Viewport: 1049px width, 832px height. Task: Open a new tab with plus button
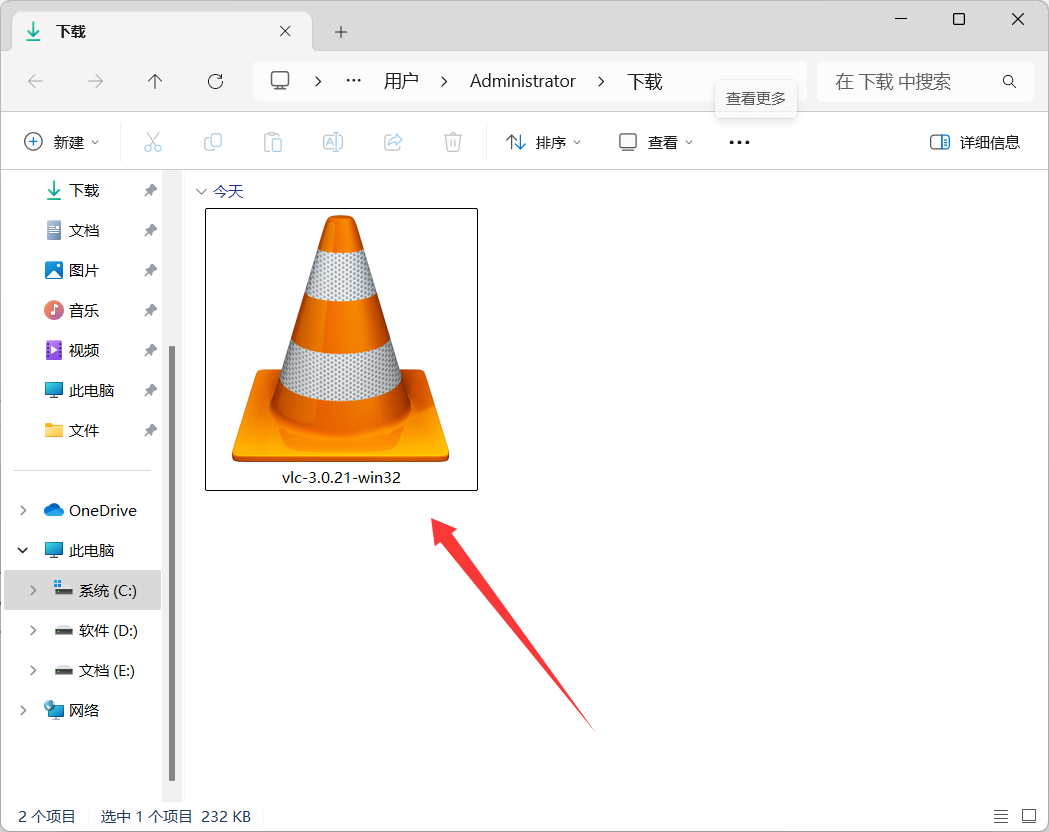click(341, 32)
